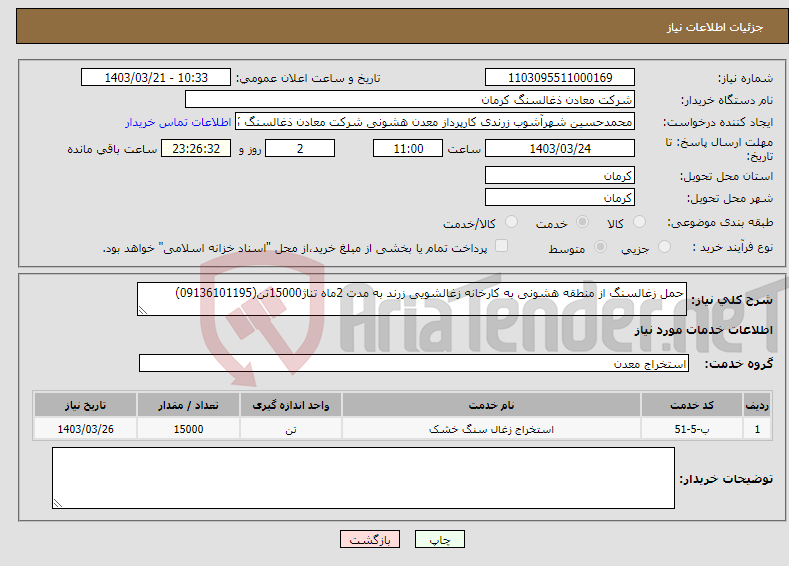Toggle the اسناد خزانه اسلامی payment checkbox
This screenshot has height=566, width=789.
[x=501, y=246]
